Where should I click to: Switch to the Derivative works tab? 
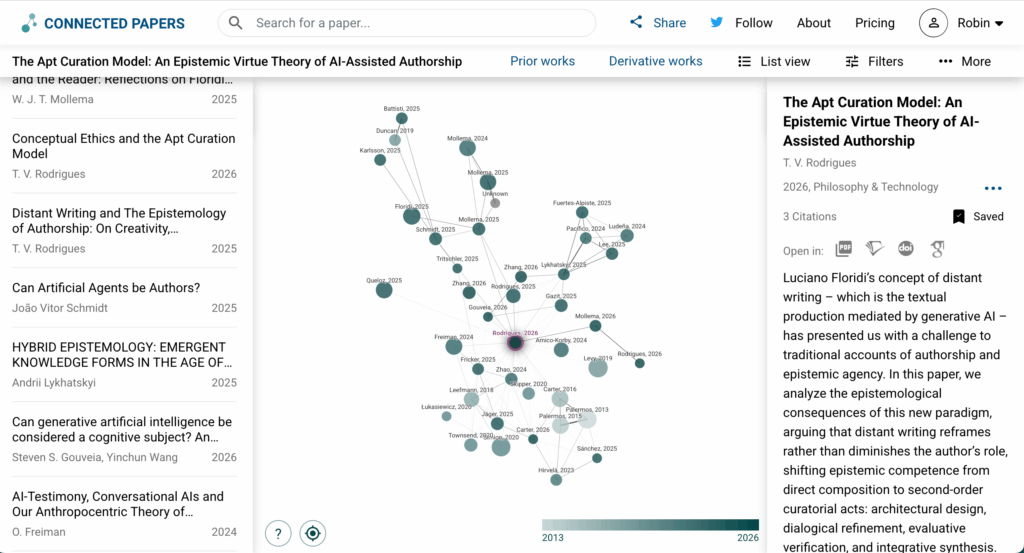coord(655,61)
